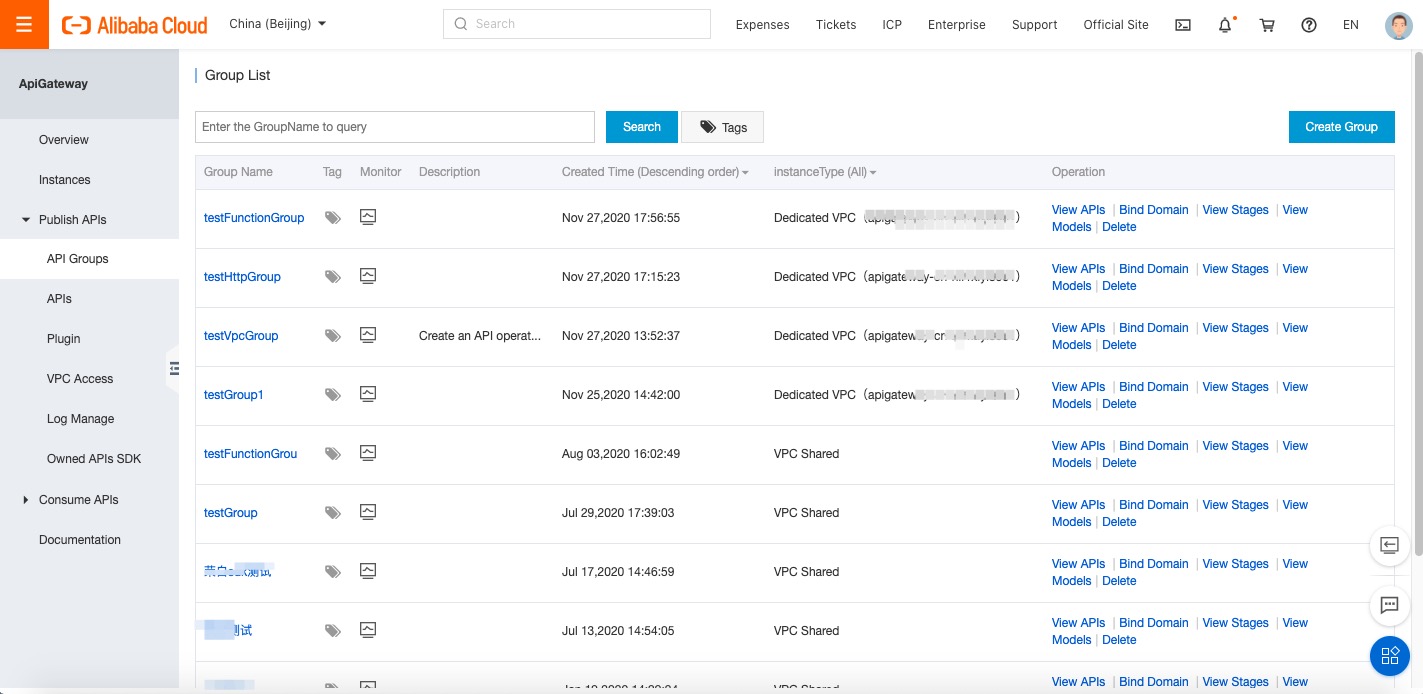The width and height of the screenshot is (1423, 694).
Task: Click View Stages for testVpcGroup
Action: [1235, 328]
